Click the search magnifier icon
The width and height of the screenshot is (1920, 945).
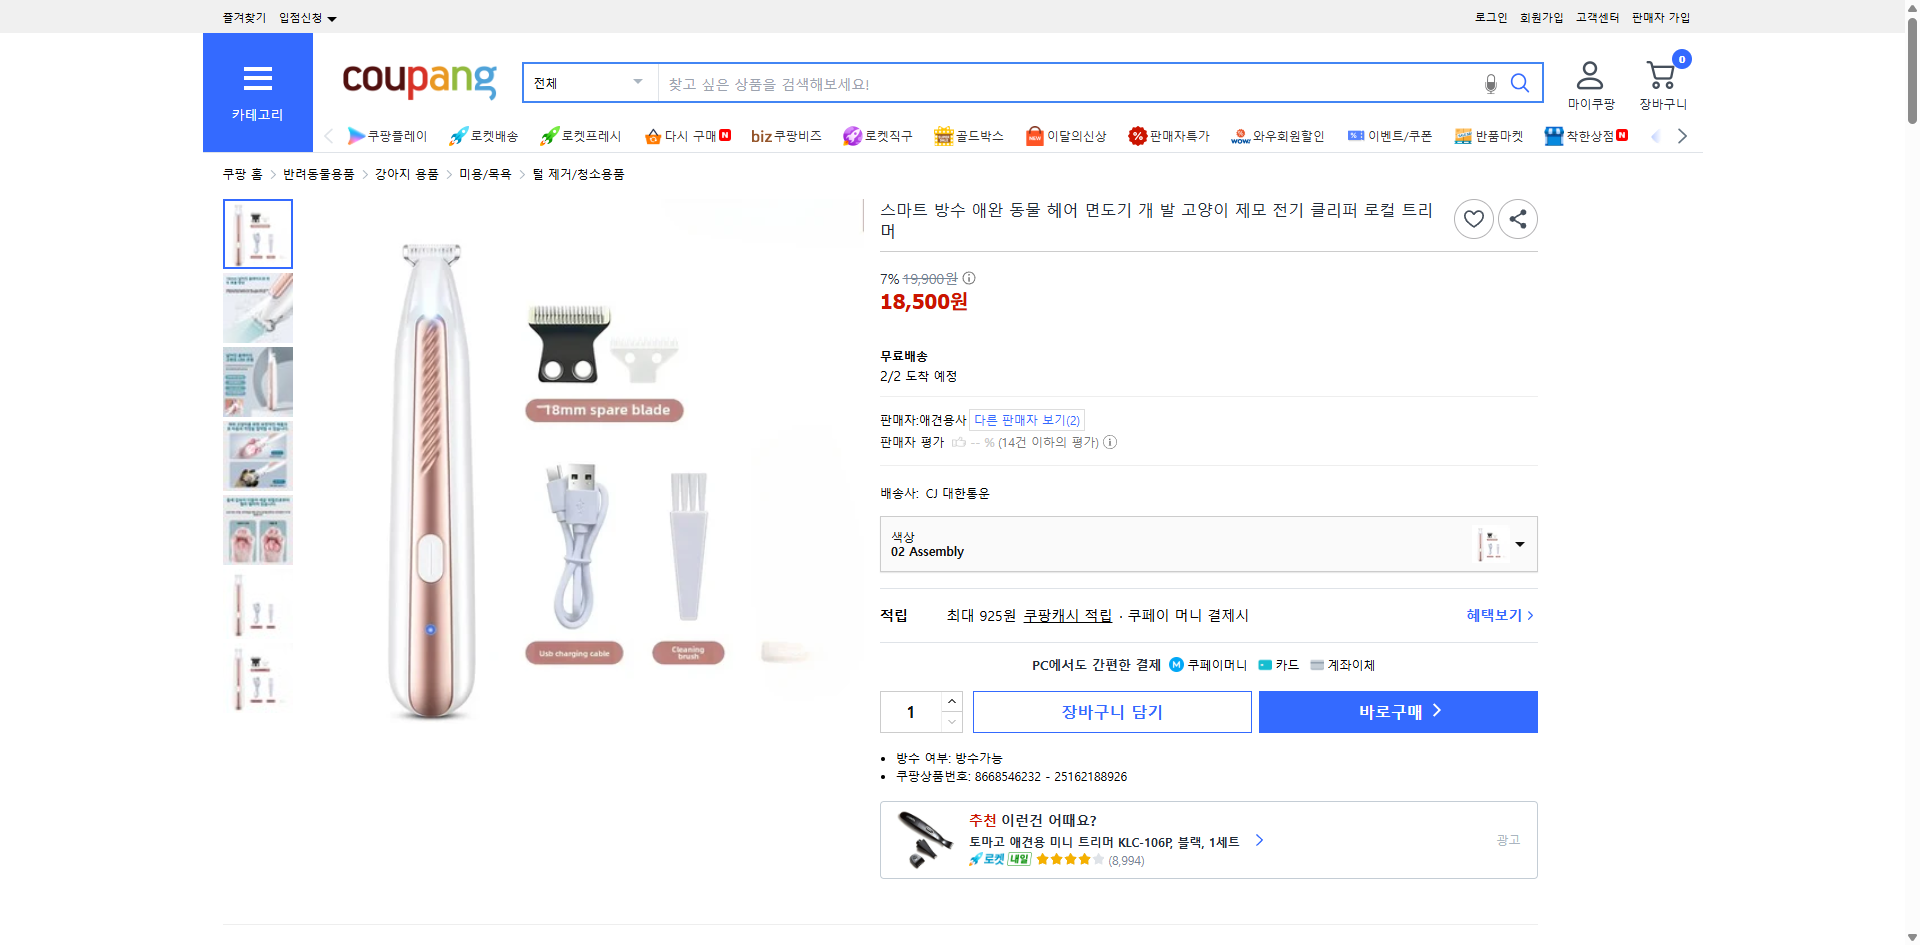[1519, 83]
